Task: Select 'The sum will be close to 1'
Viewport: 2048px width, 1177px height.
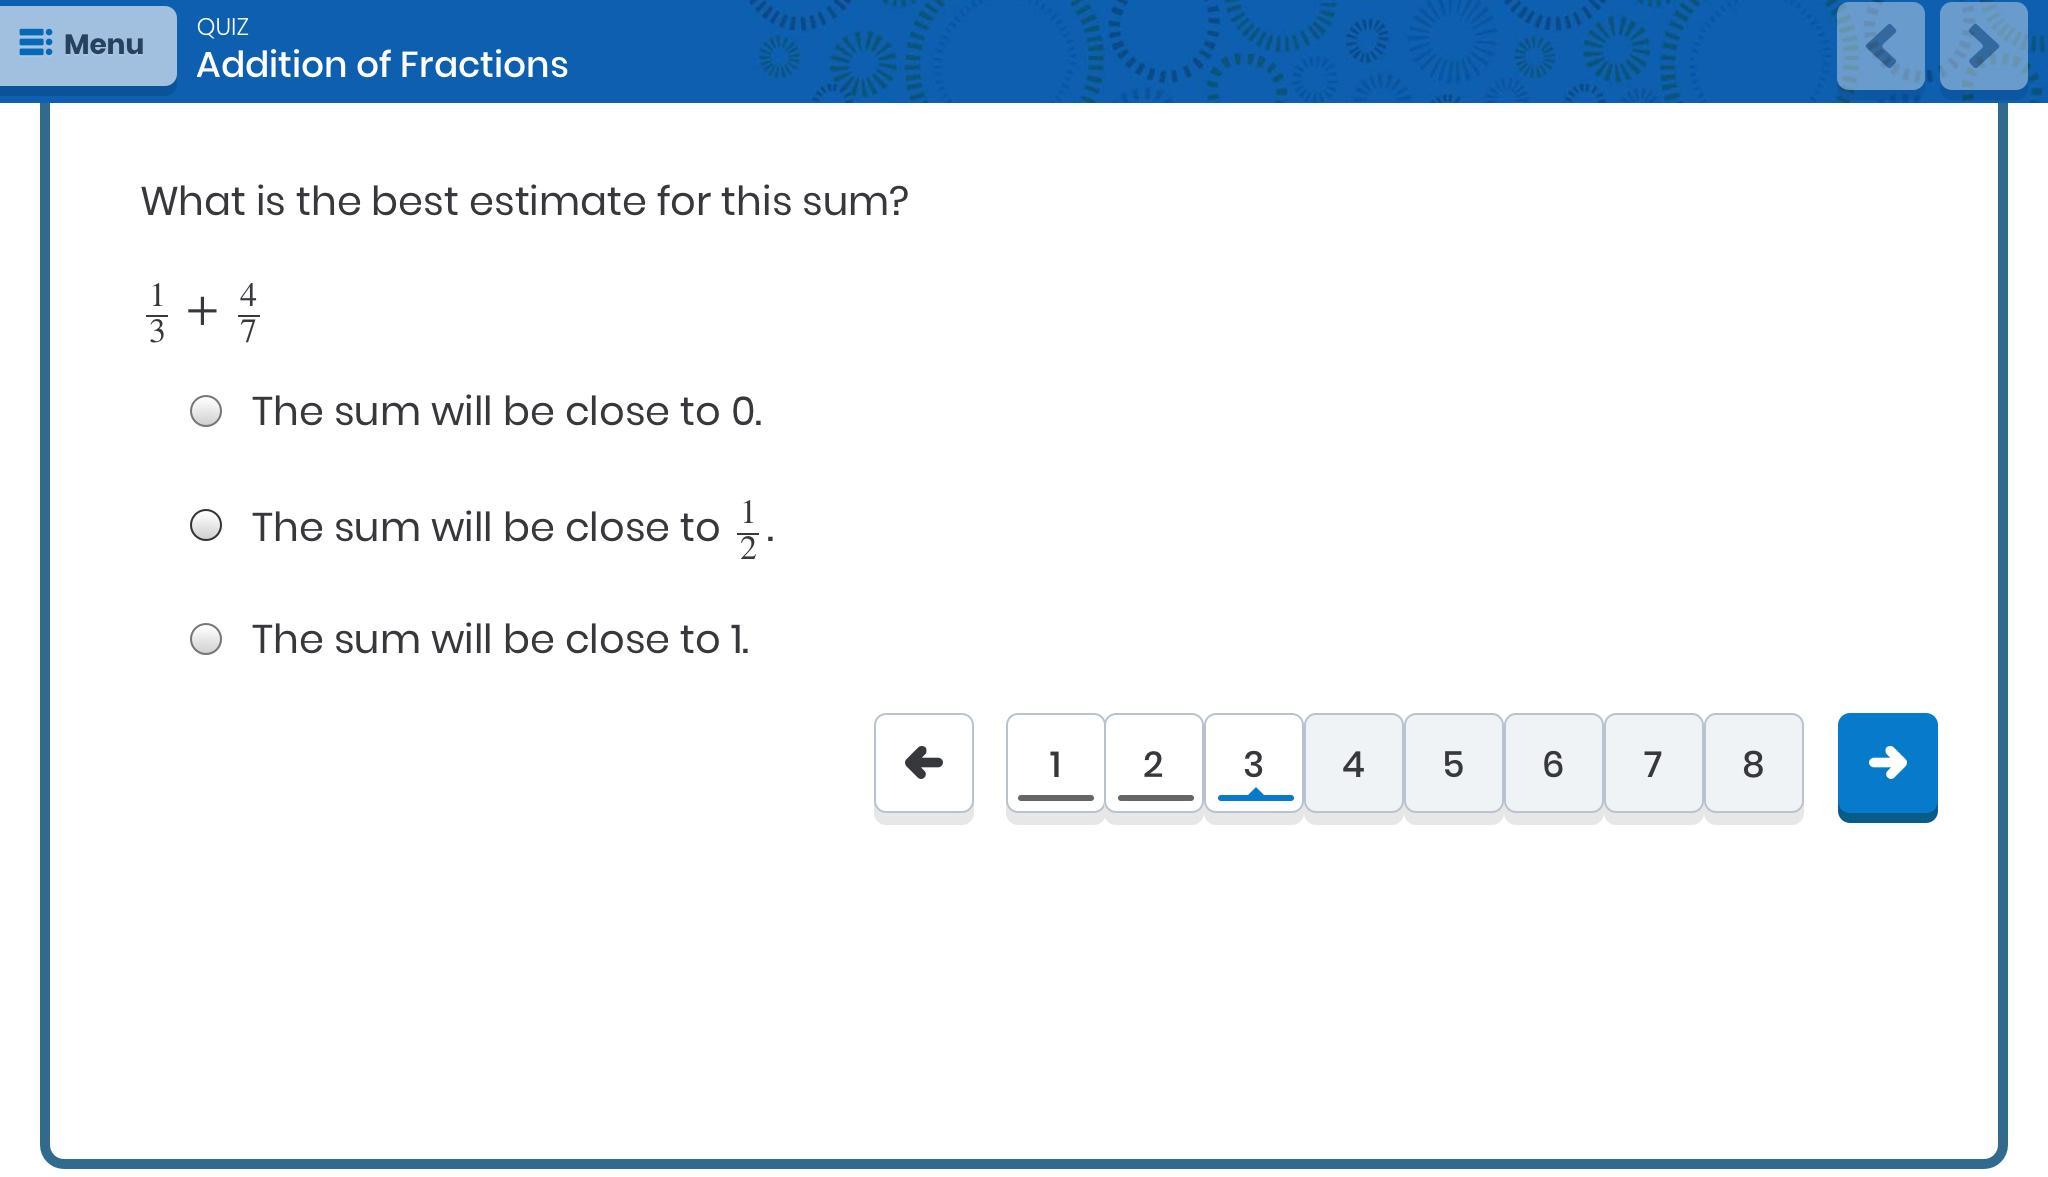Action: pyautogui.click(x=206, y=639)
